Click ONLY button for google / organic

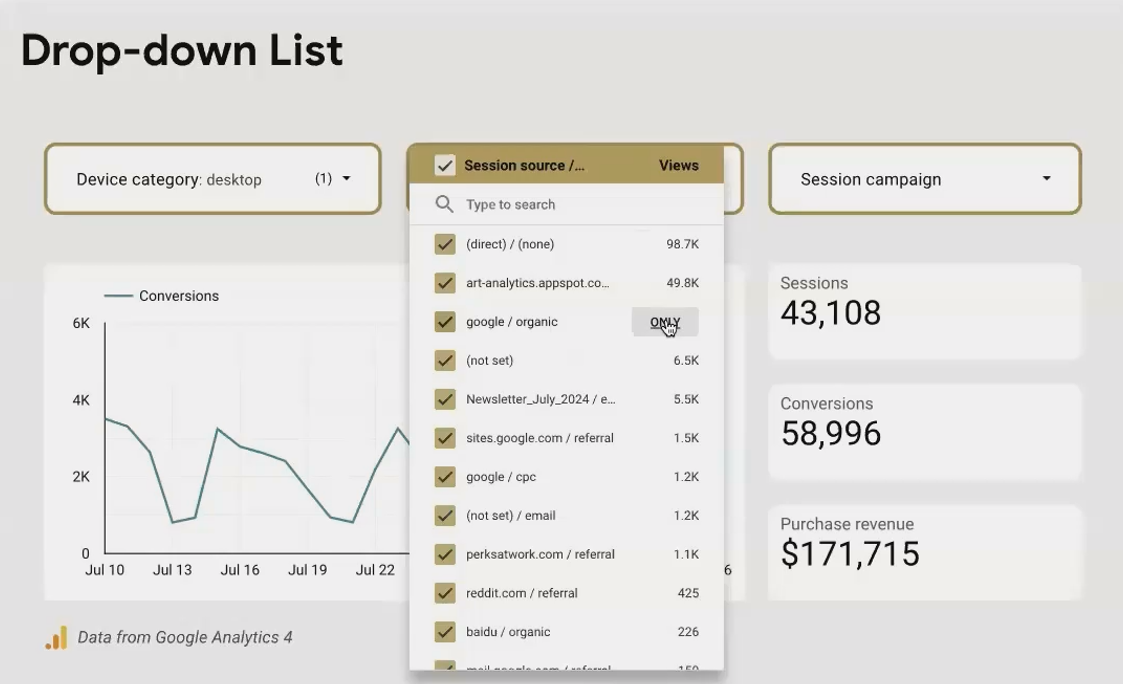point(665,322)
